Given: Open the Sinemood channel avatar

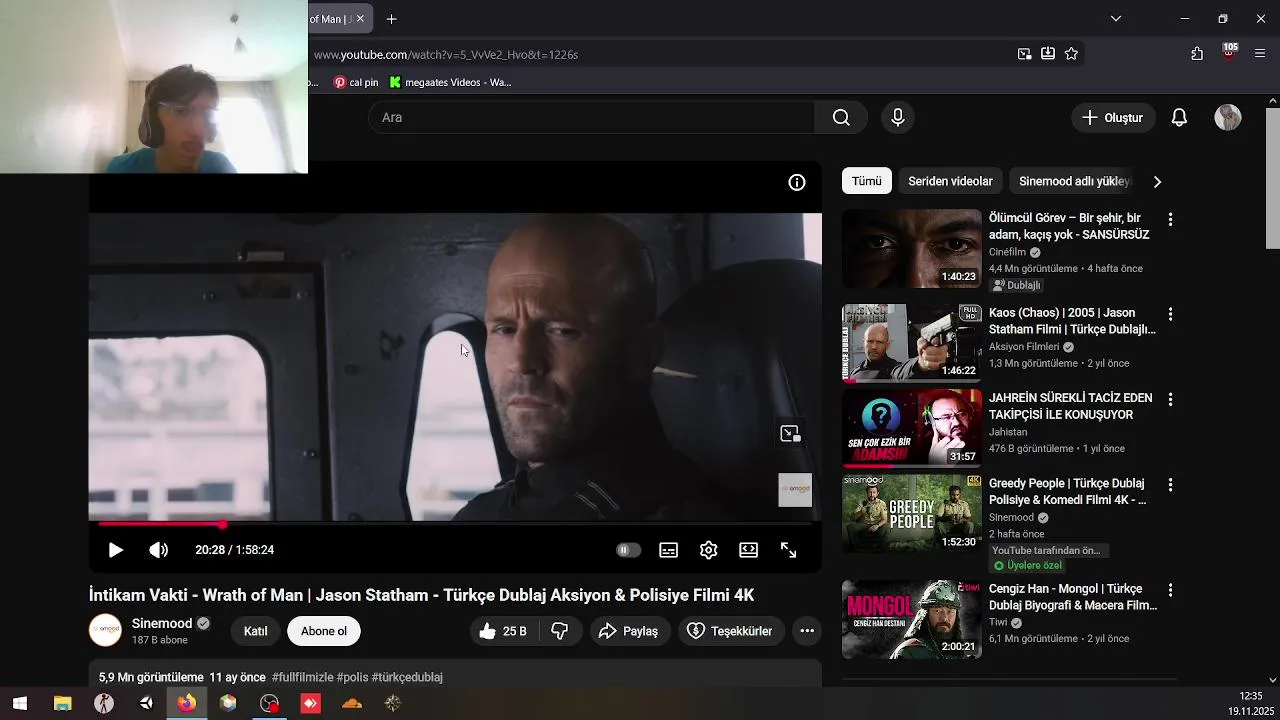Looking at the screenshot, I should (105, 630).
